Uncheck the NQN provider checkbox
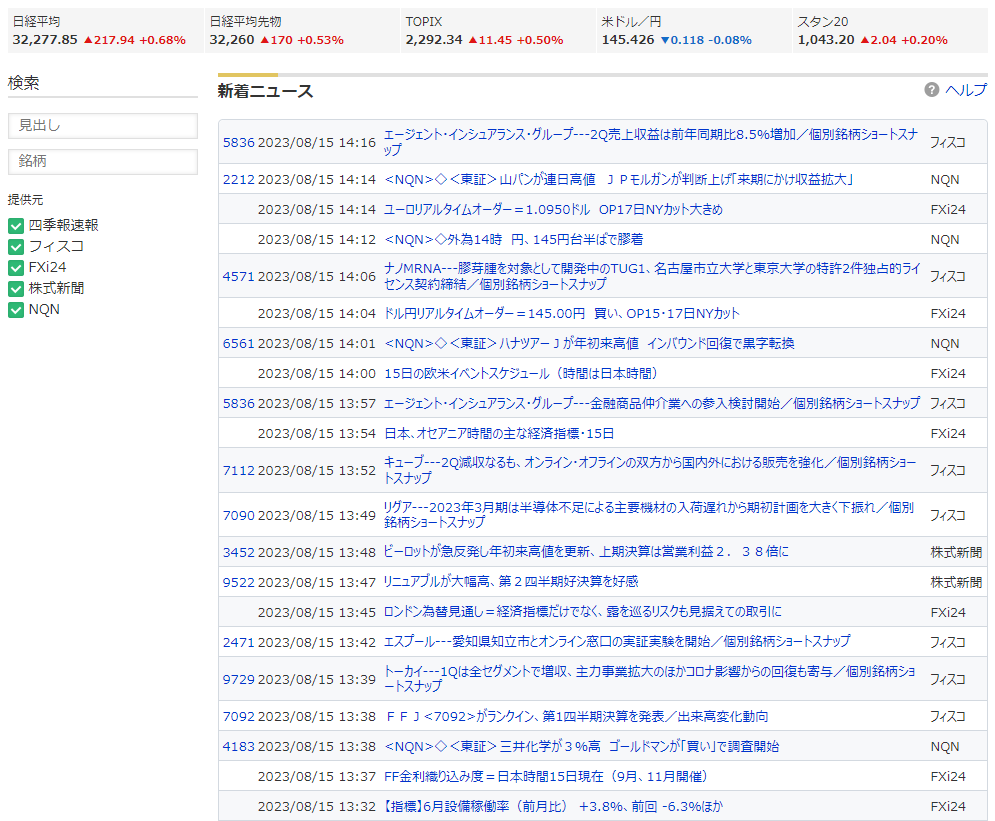This screenshot has height=821, width=995. [x=16, y=310]
